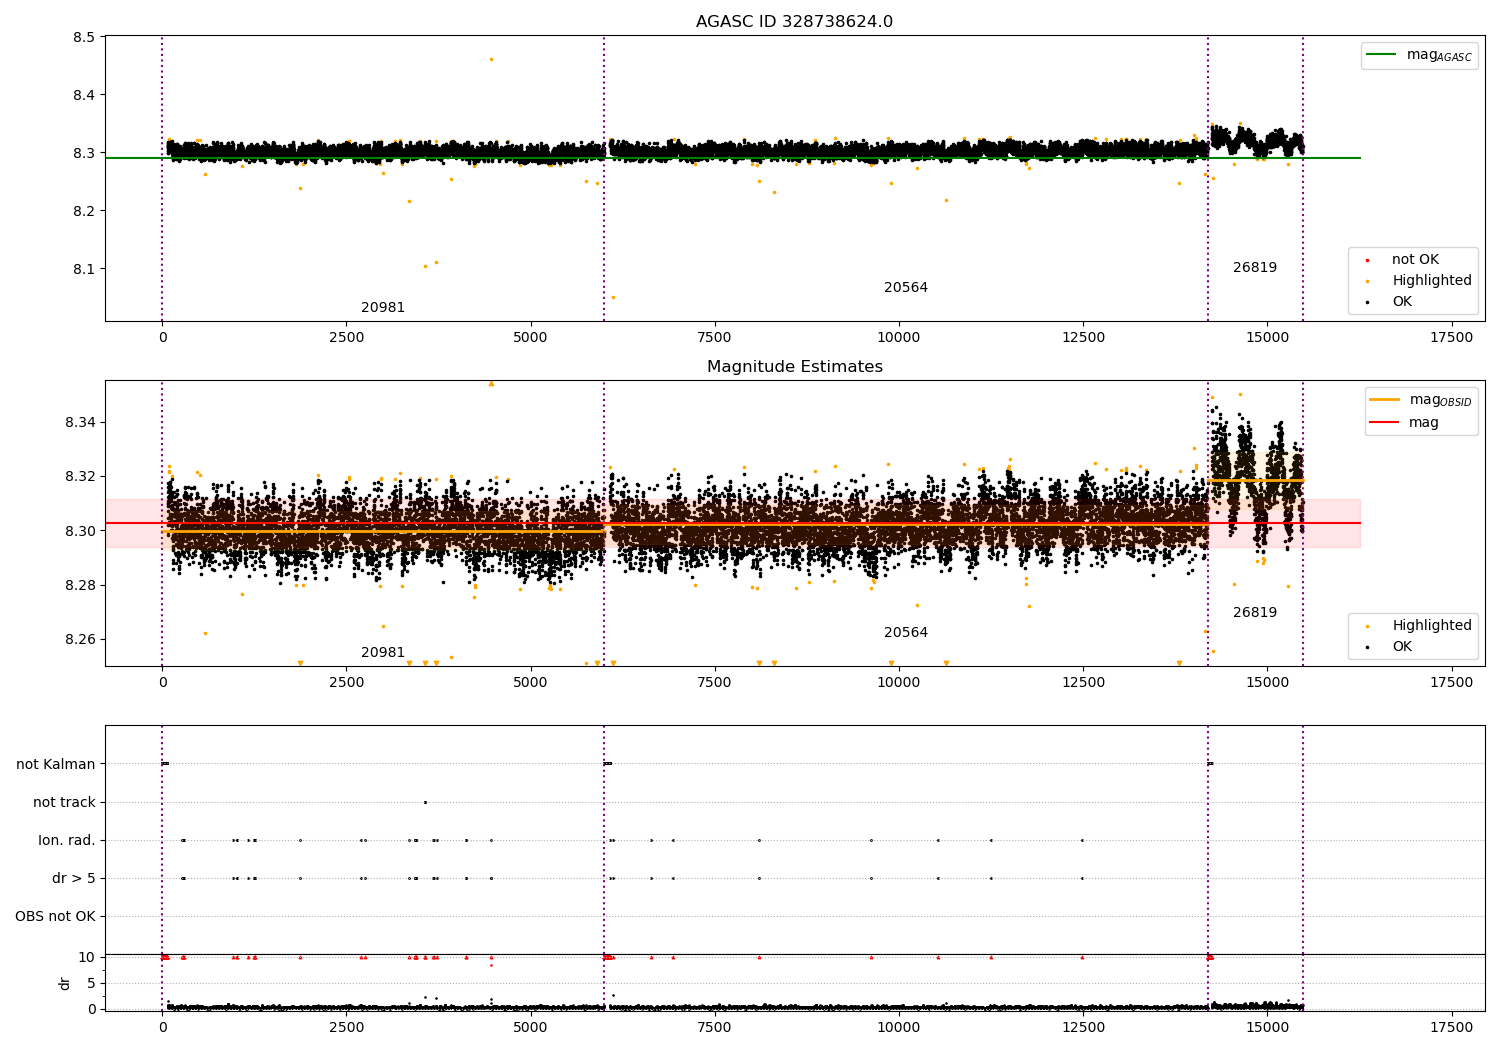Image resolution: width=1500 pixels, height=1050 pixels.
Task: Select 'OK' legend entry below Highlighted in AGASC plot
Action: (x=1402, y=302)
